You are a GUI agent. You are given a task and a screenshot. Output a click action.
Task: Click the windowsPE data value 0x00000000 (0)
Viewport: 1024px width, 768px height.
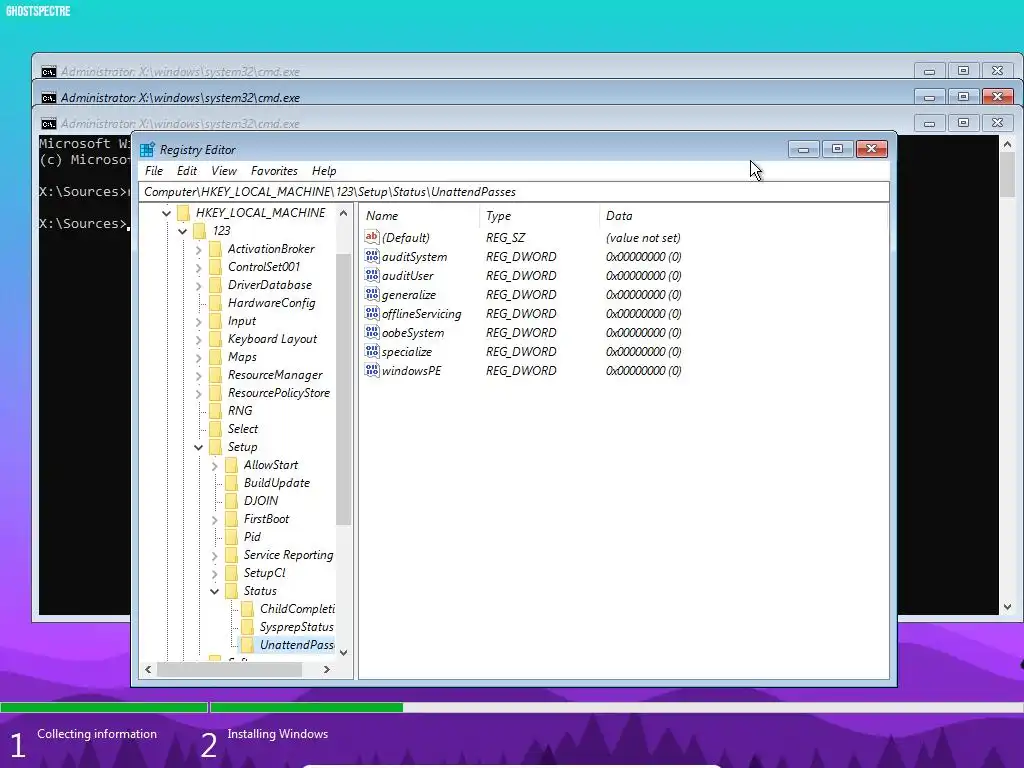tap(643, 370)
